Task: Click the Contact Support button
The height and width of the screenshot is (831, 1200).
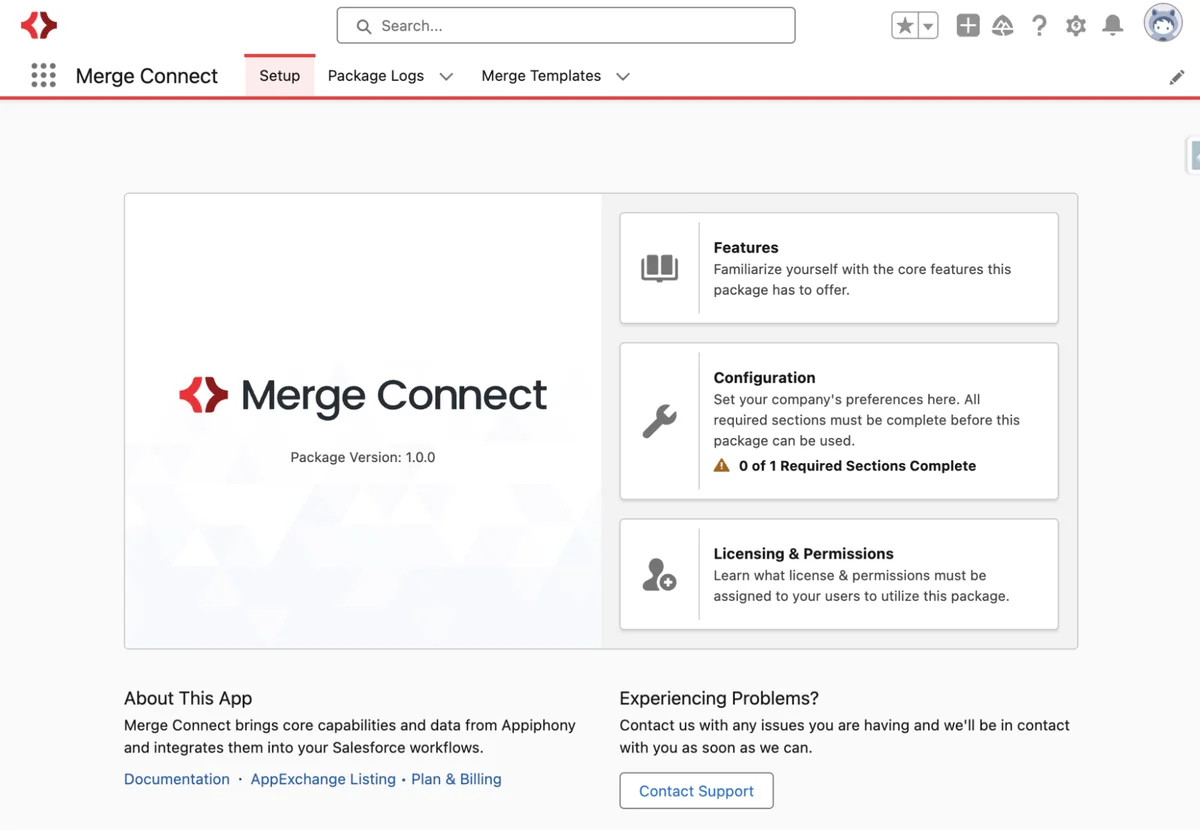Action: (x=696, y=791)
